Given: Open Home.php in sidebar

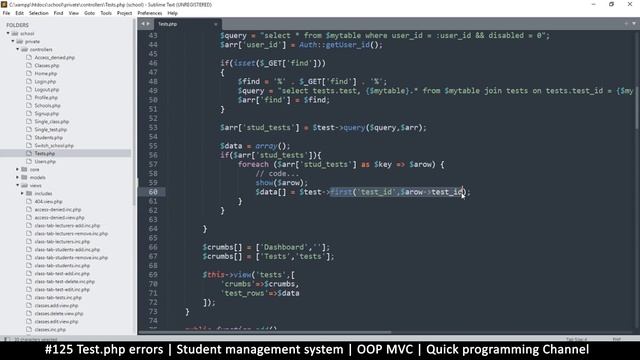Looking at the screenshot, I should pyautogui.click(x=45, y=73).
